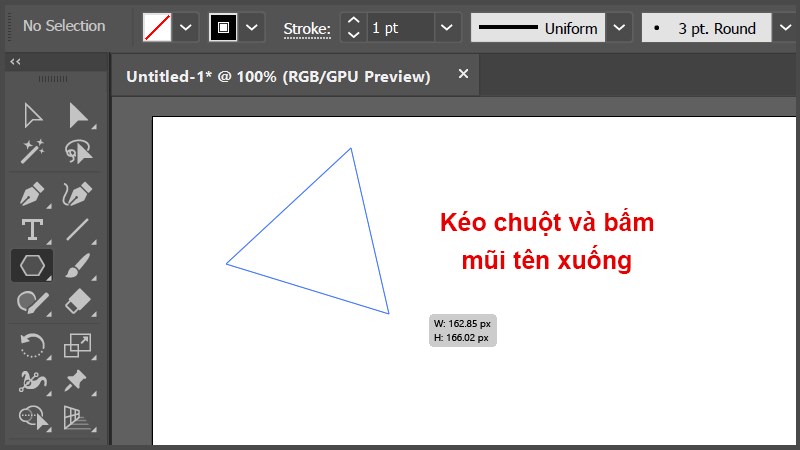The height and width of the screenshot is (450, 800).
Task: Click the Stroke color swatch (black)
Action: coord(223,27)
